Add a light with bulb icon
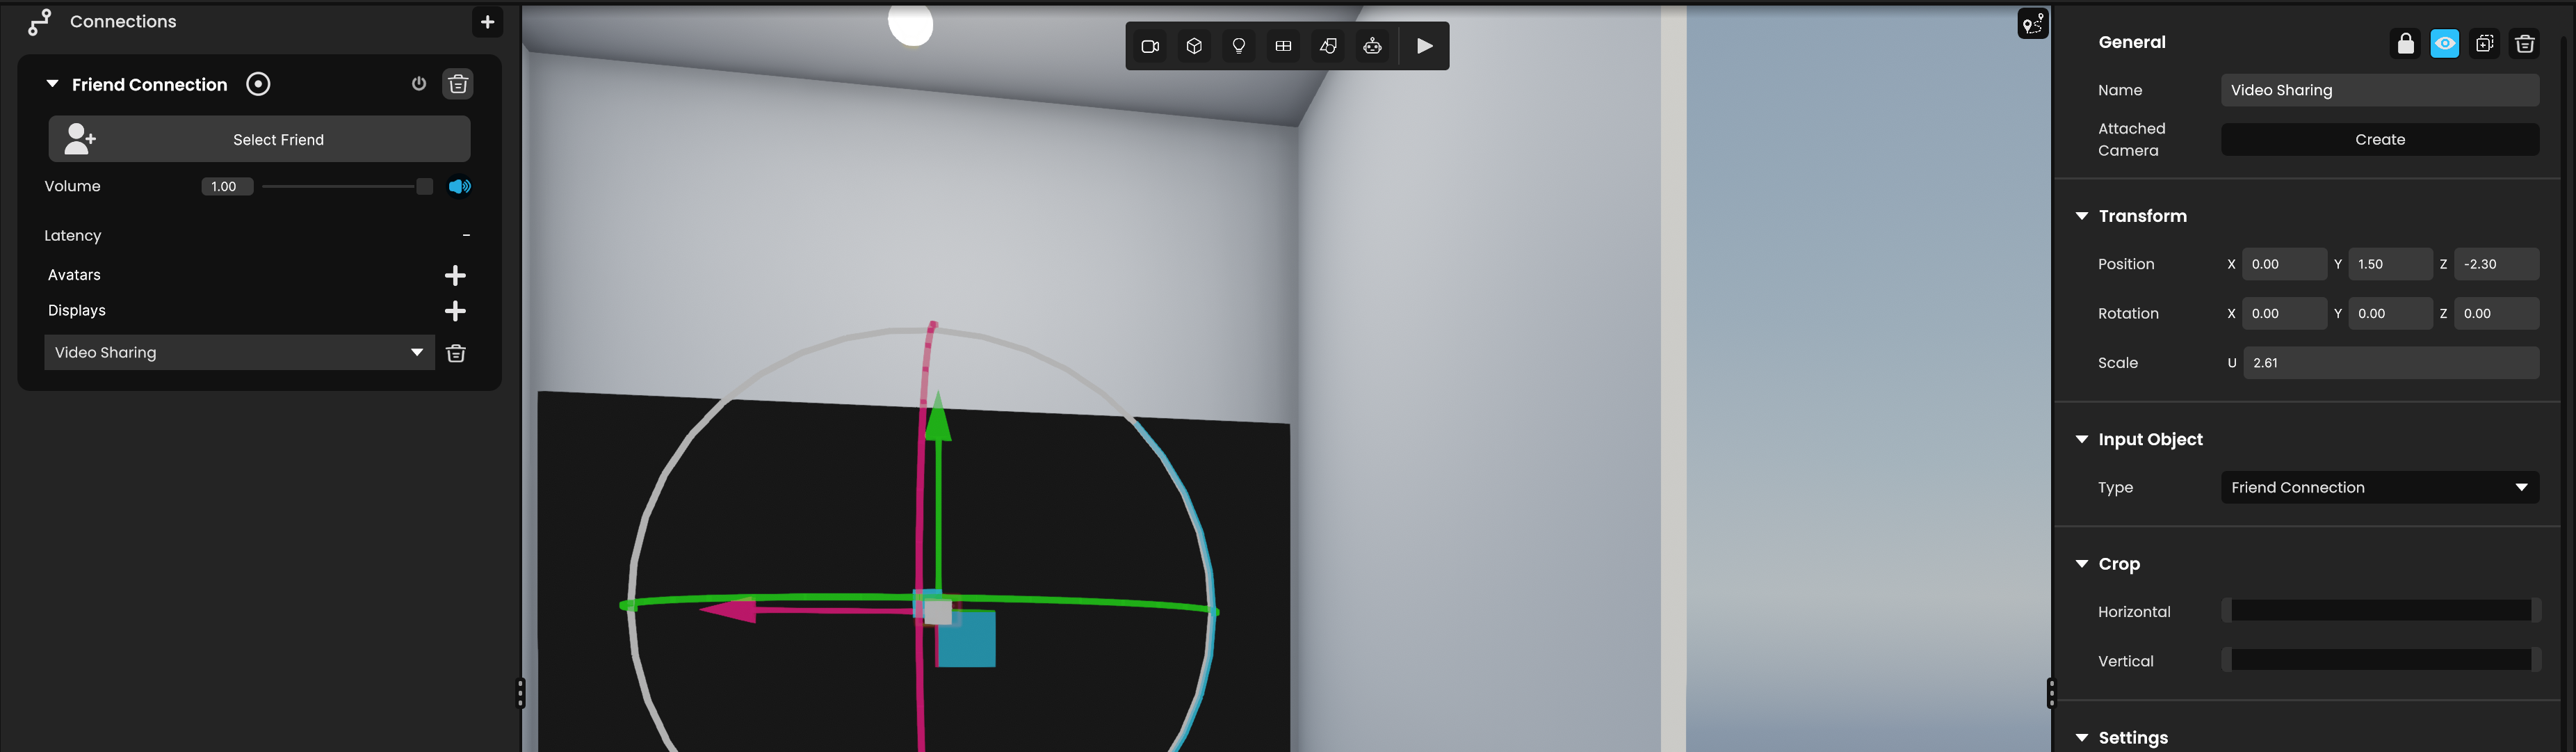This screenshot has height=752, width=2576. coord(1239,46)
